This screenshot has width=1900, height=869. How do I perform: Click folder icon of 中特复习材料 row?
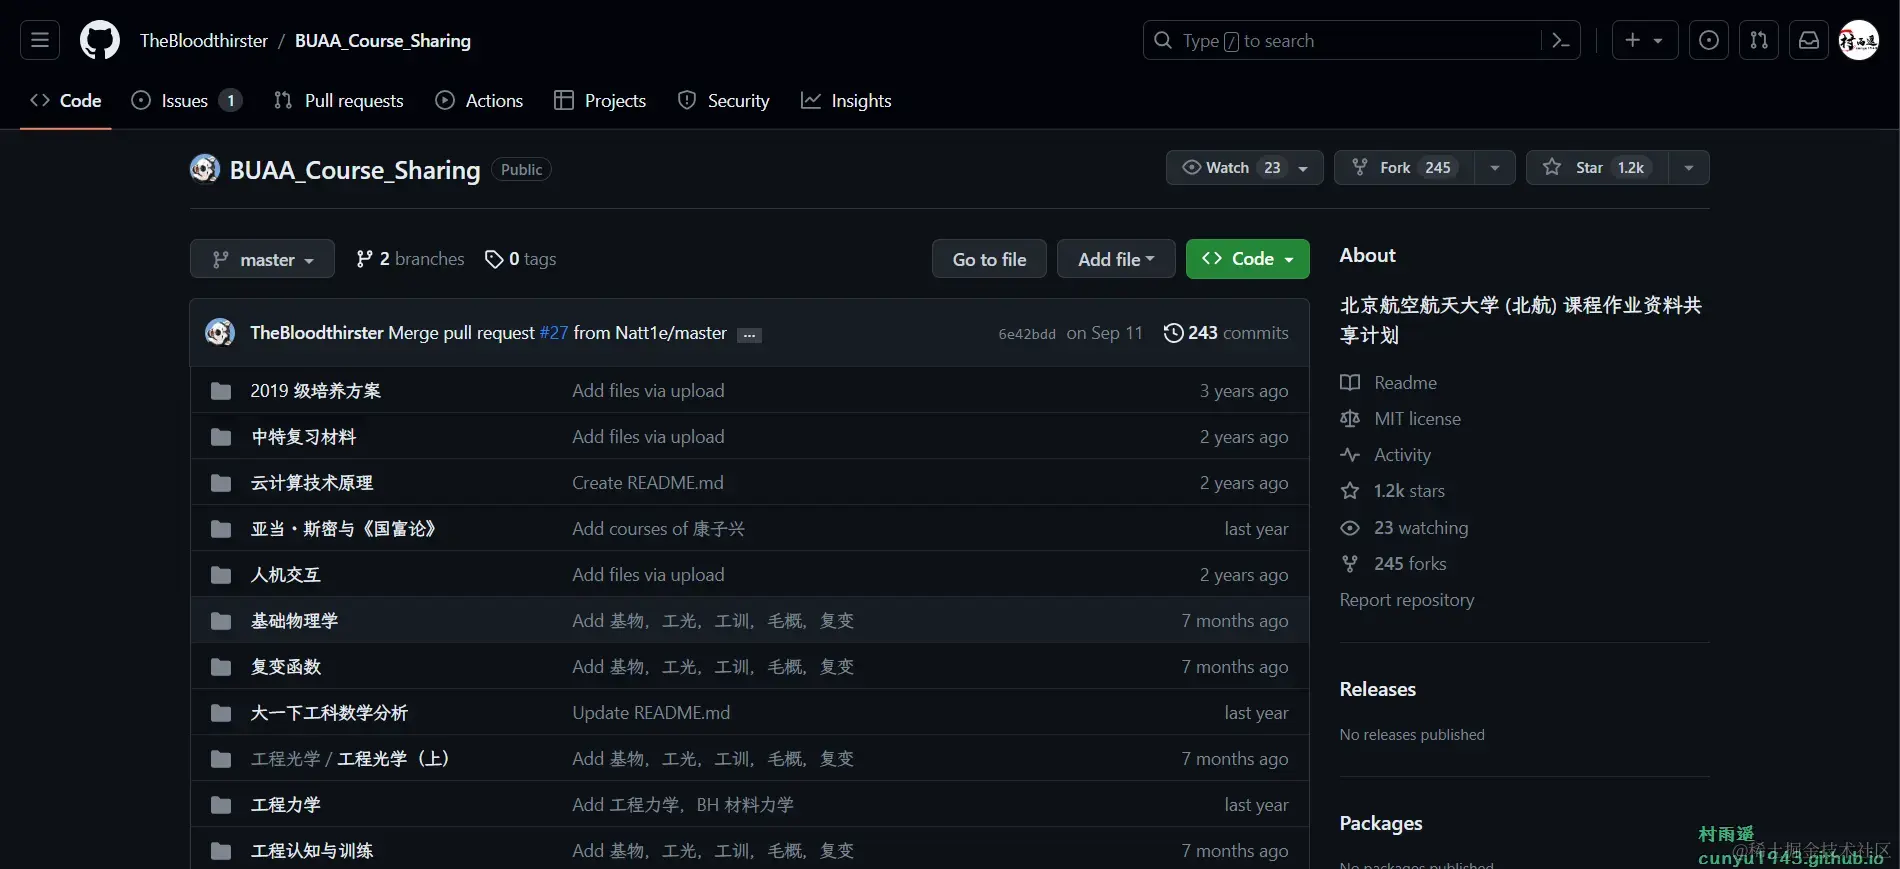221,437
